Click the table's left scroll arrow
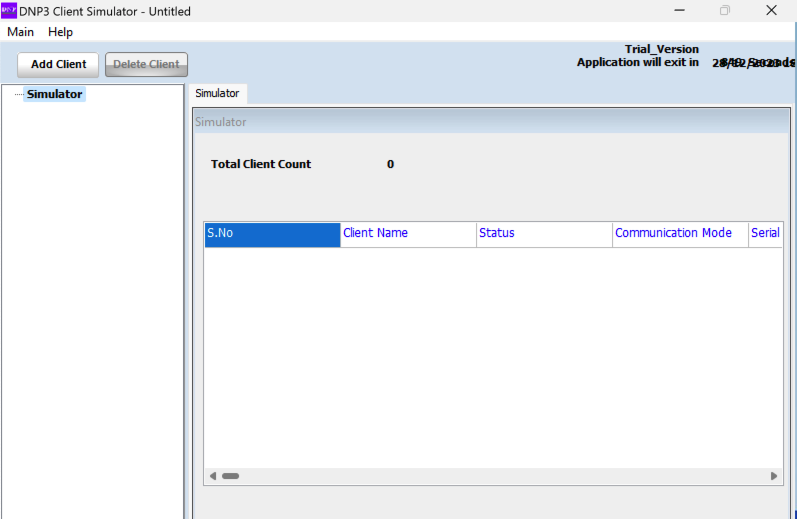 click(x=213, y=476)
